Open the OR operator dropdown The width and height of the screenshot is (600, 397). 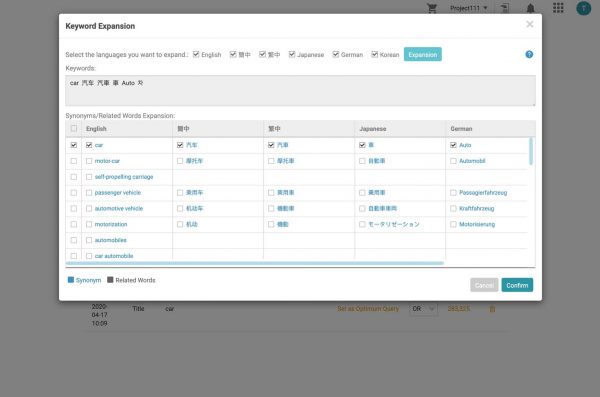point(423,309)
